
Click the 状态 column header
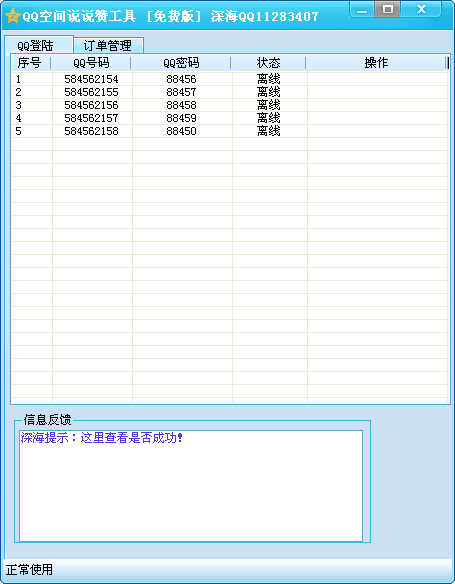click(x=268, y=63)
